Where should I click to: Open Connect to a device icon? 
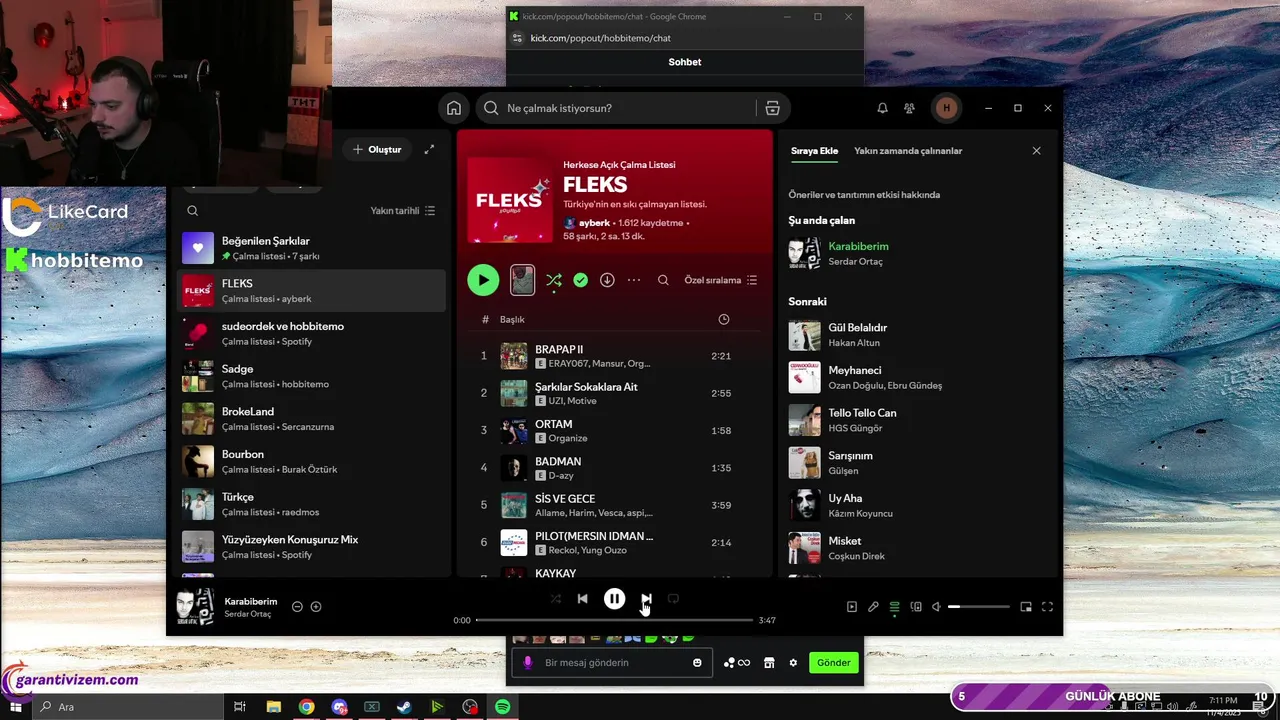(916, 607)
